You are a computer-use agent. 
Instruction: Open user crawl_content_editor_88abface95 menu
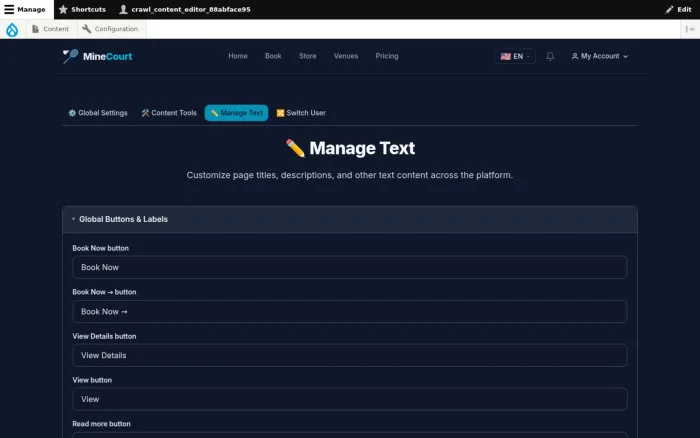coord(185,9)
